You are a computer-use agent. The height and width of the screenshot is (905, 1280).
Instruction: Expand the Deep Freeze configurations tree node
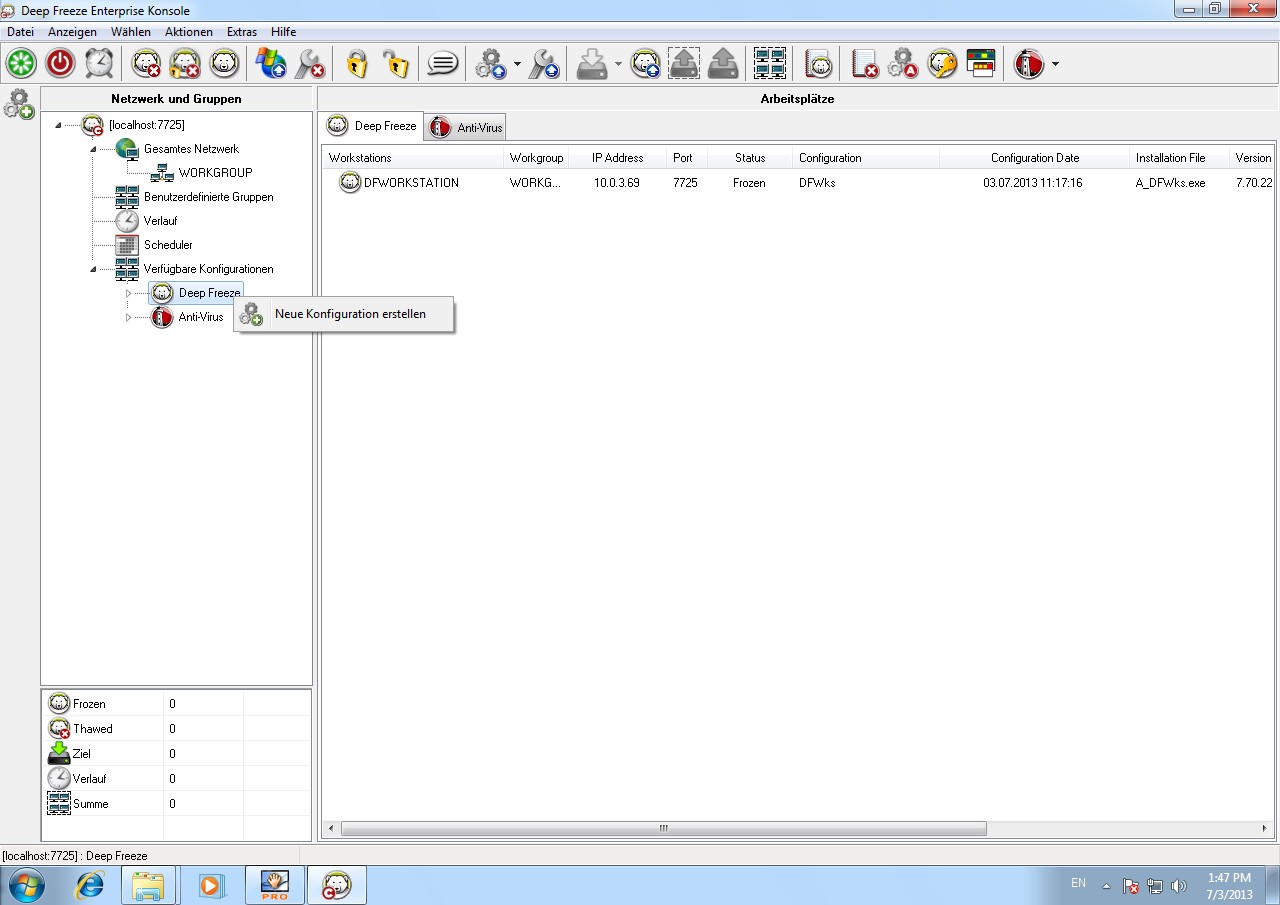pos(128,293)
